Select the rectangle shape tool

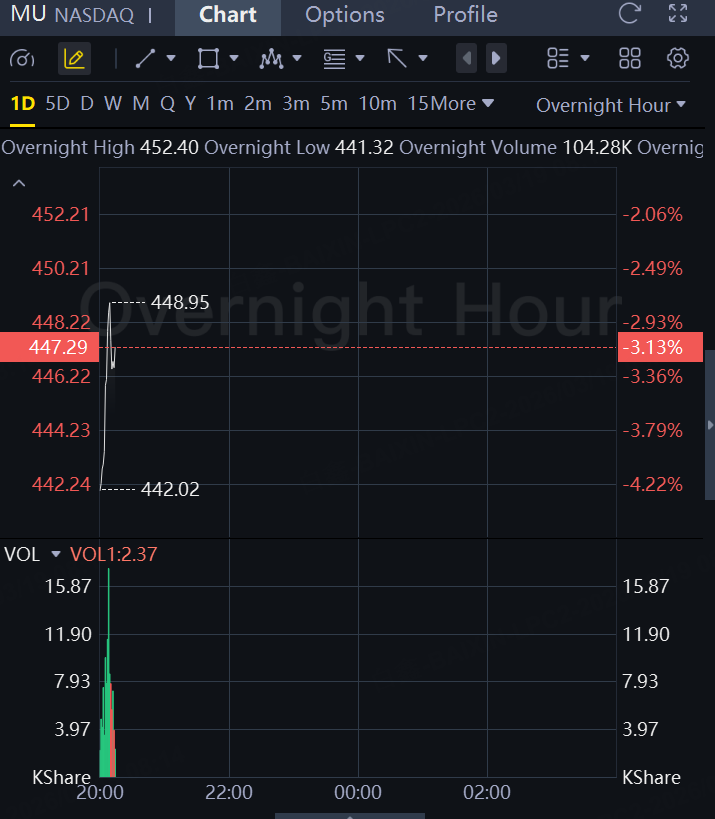pos(208,58)
